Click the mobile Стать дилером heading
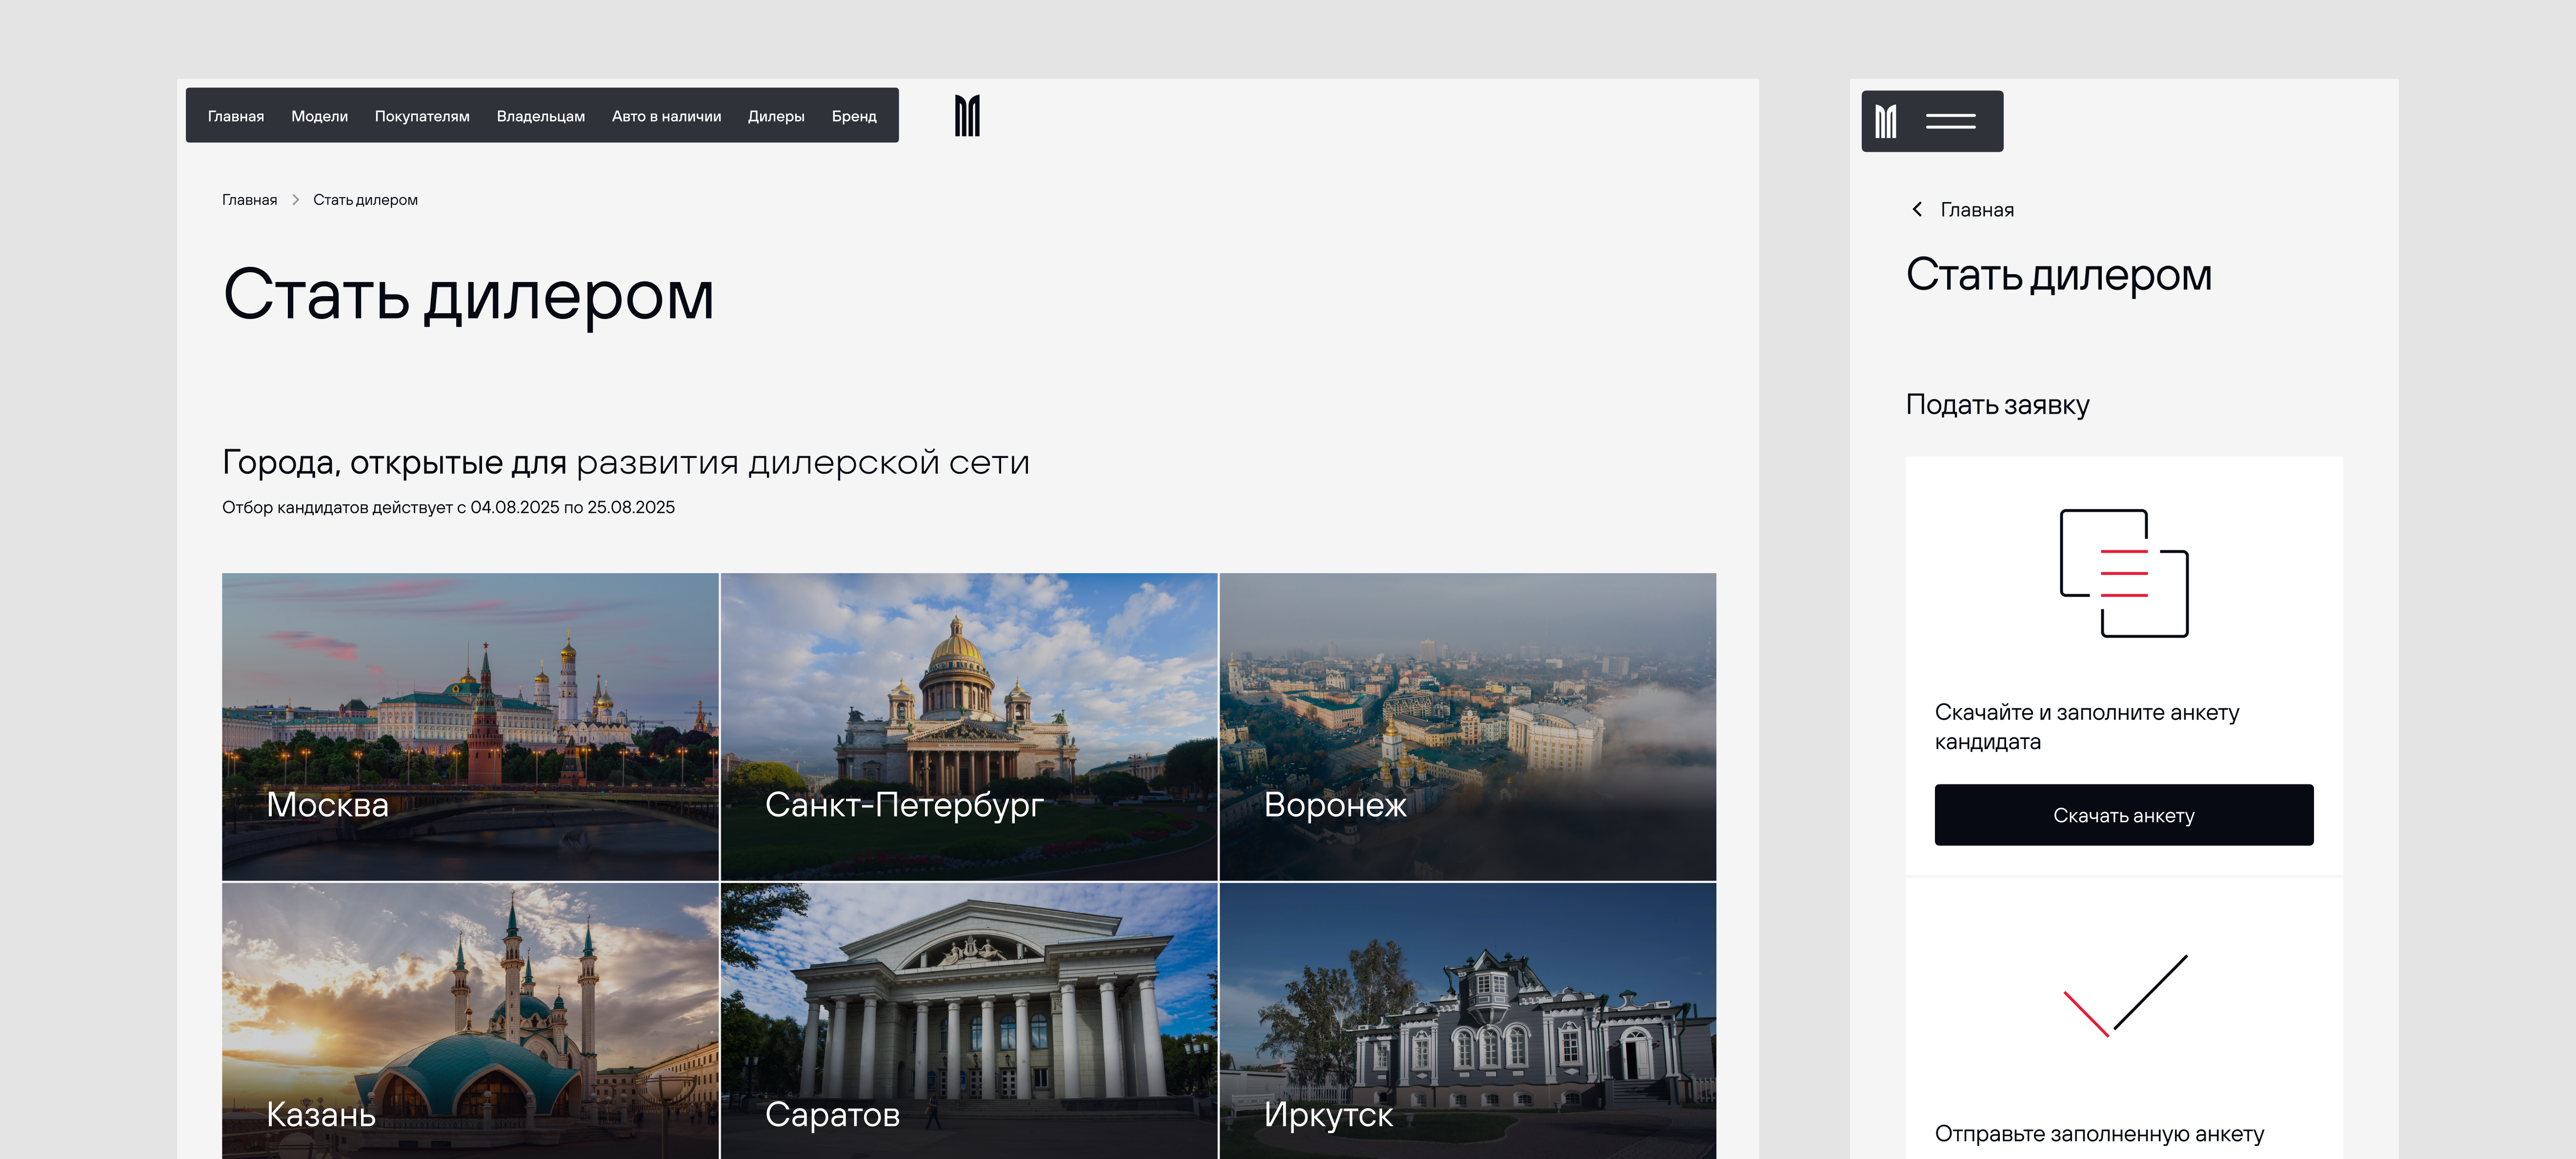This screenshot has height=1159, width=2576. 2059,275
